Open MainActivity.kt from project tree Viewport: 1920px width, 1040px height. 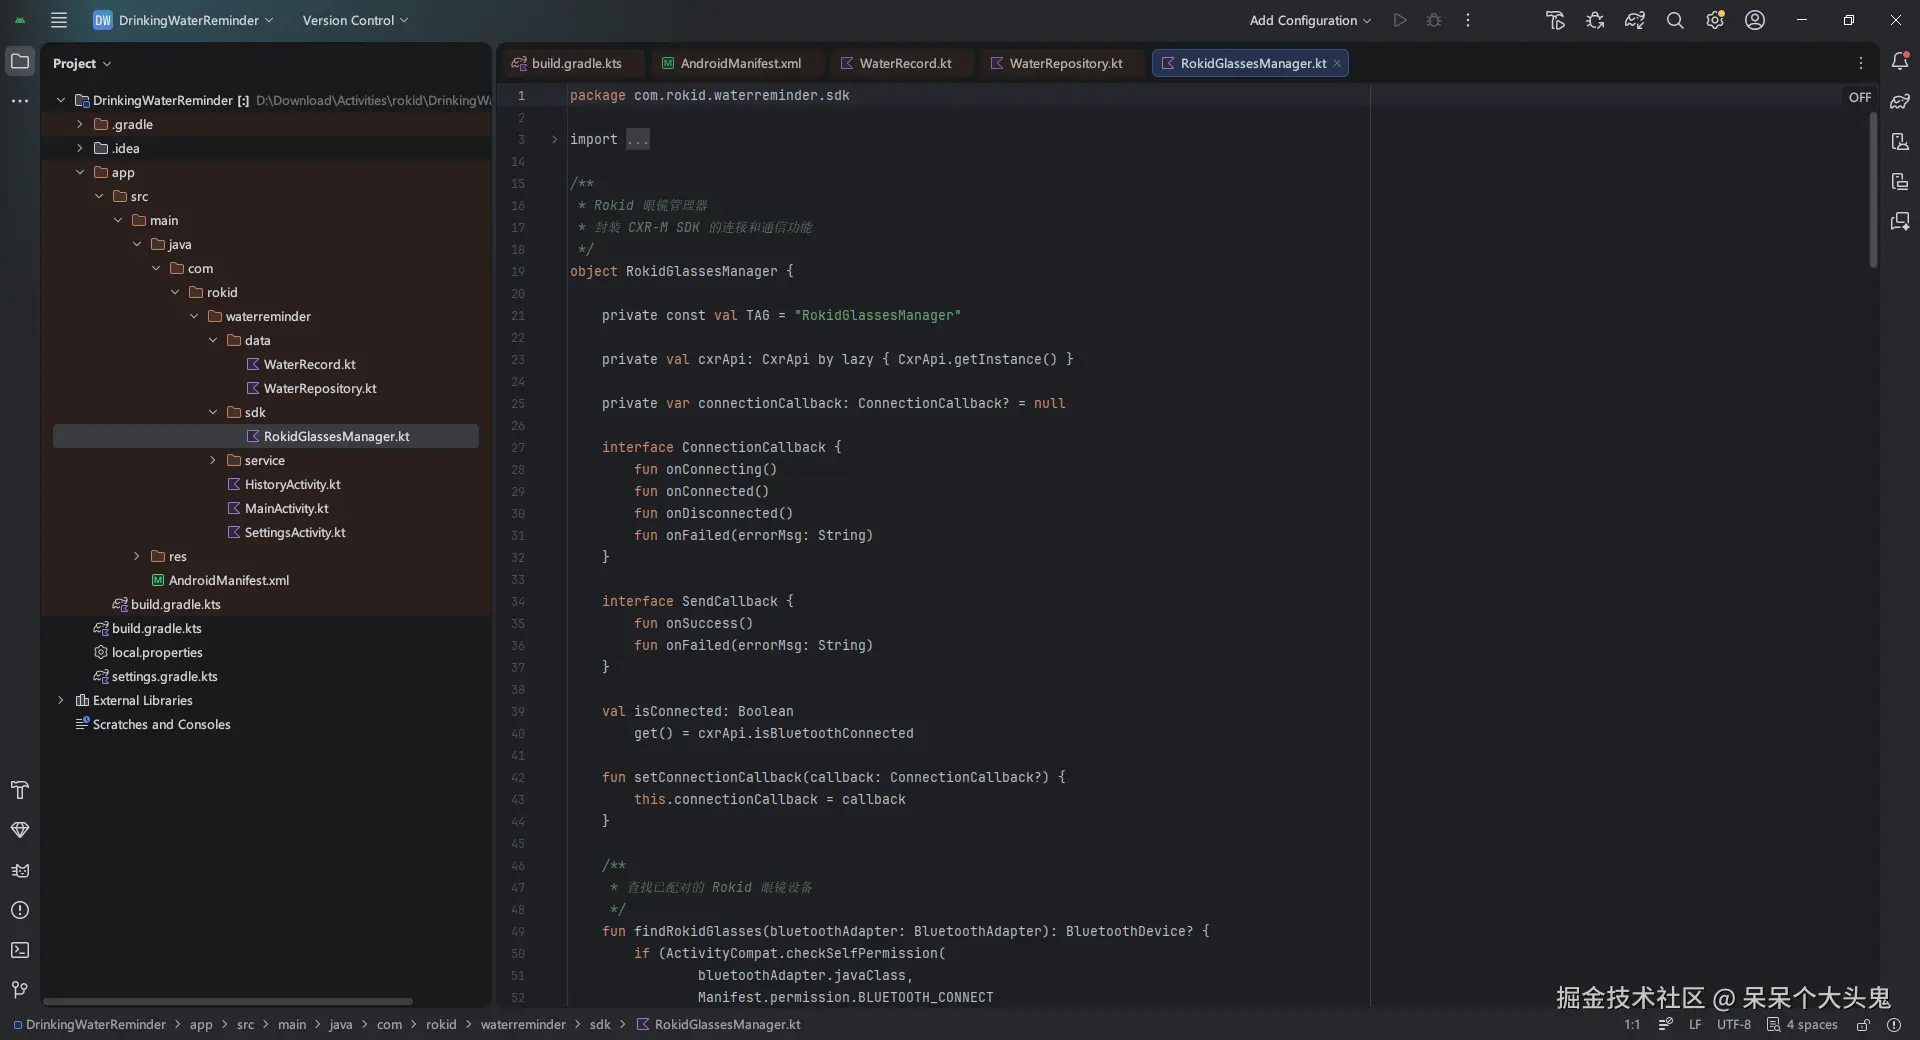tap(286, 508)
